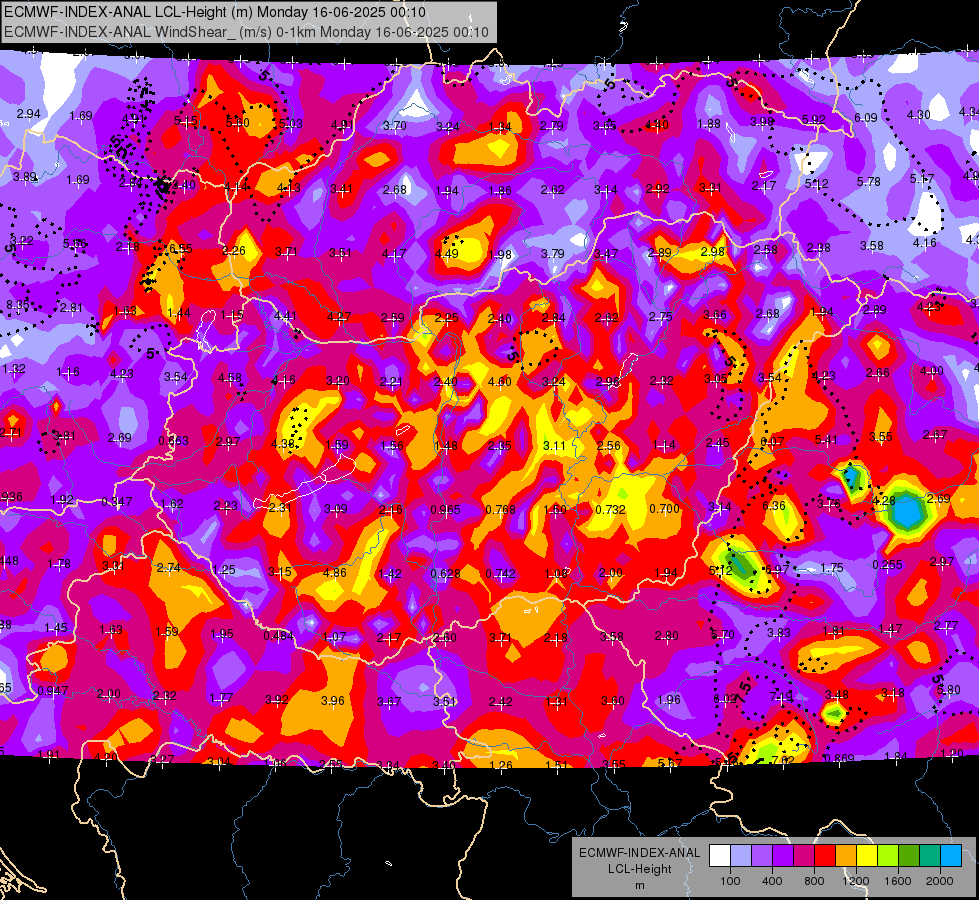Image resolution: width=979 pixels, height=900 pixels.
Task: Click the wind shear value 0.869
Action: click(x=839, y=759)
